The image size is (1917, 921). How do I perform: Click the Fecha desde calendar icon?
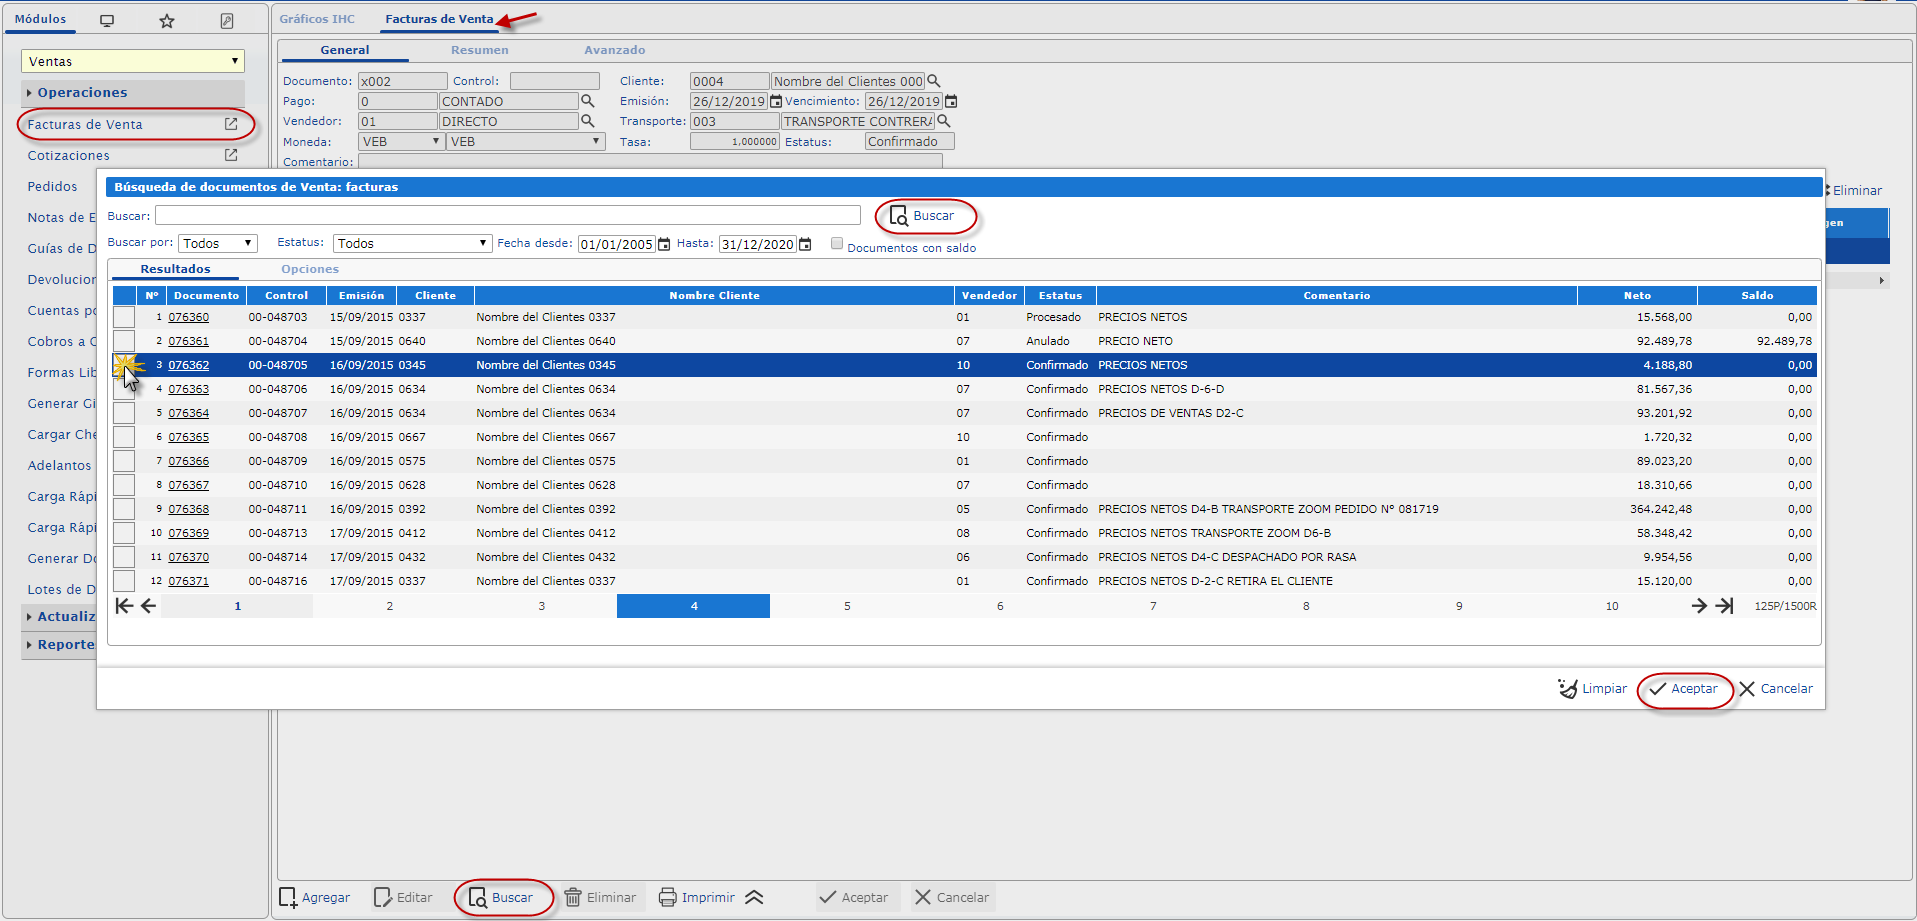coord(664,245)
